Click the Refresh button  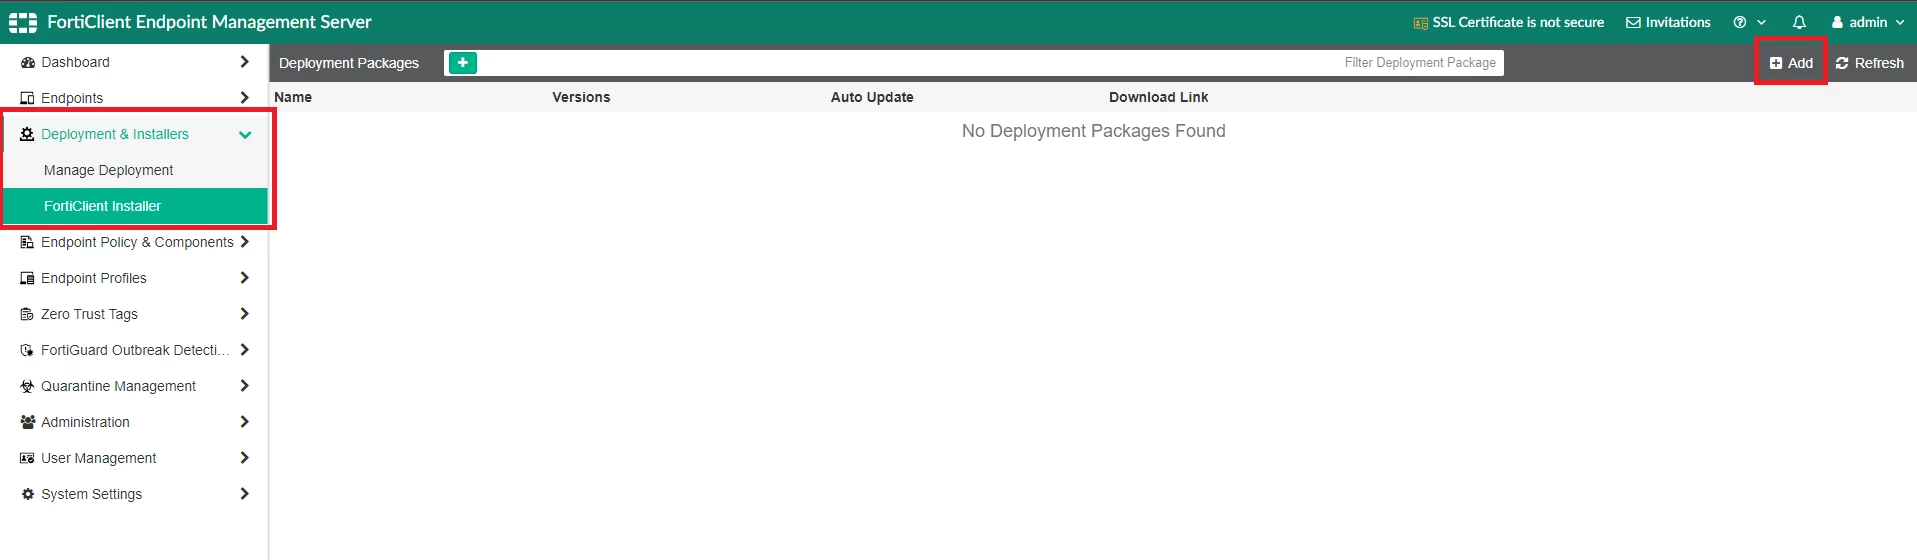click(x=1869, y=63)
